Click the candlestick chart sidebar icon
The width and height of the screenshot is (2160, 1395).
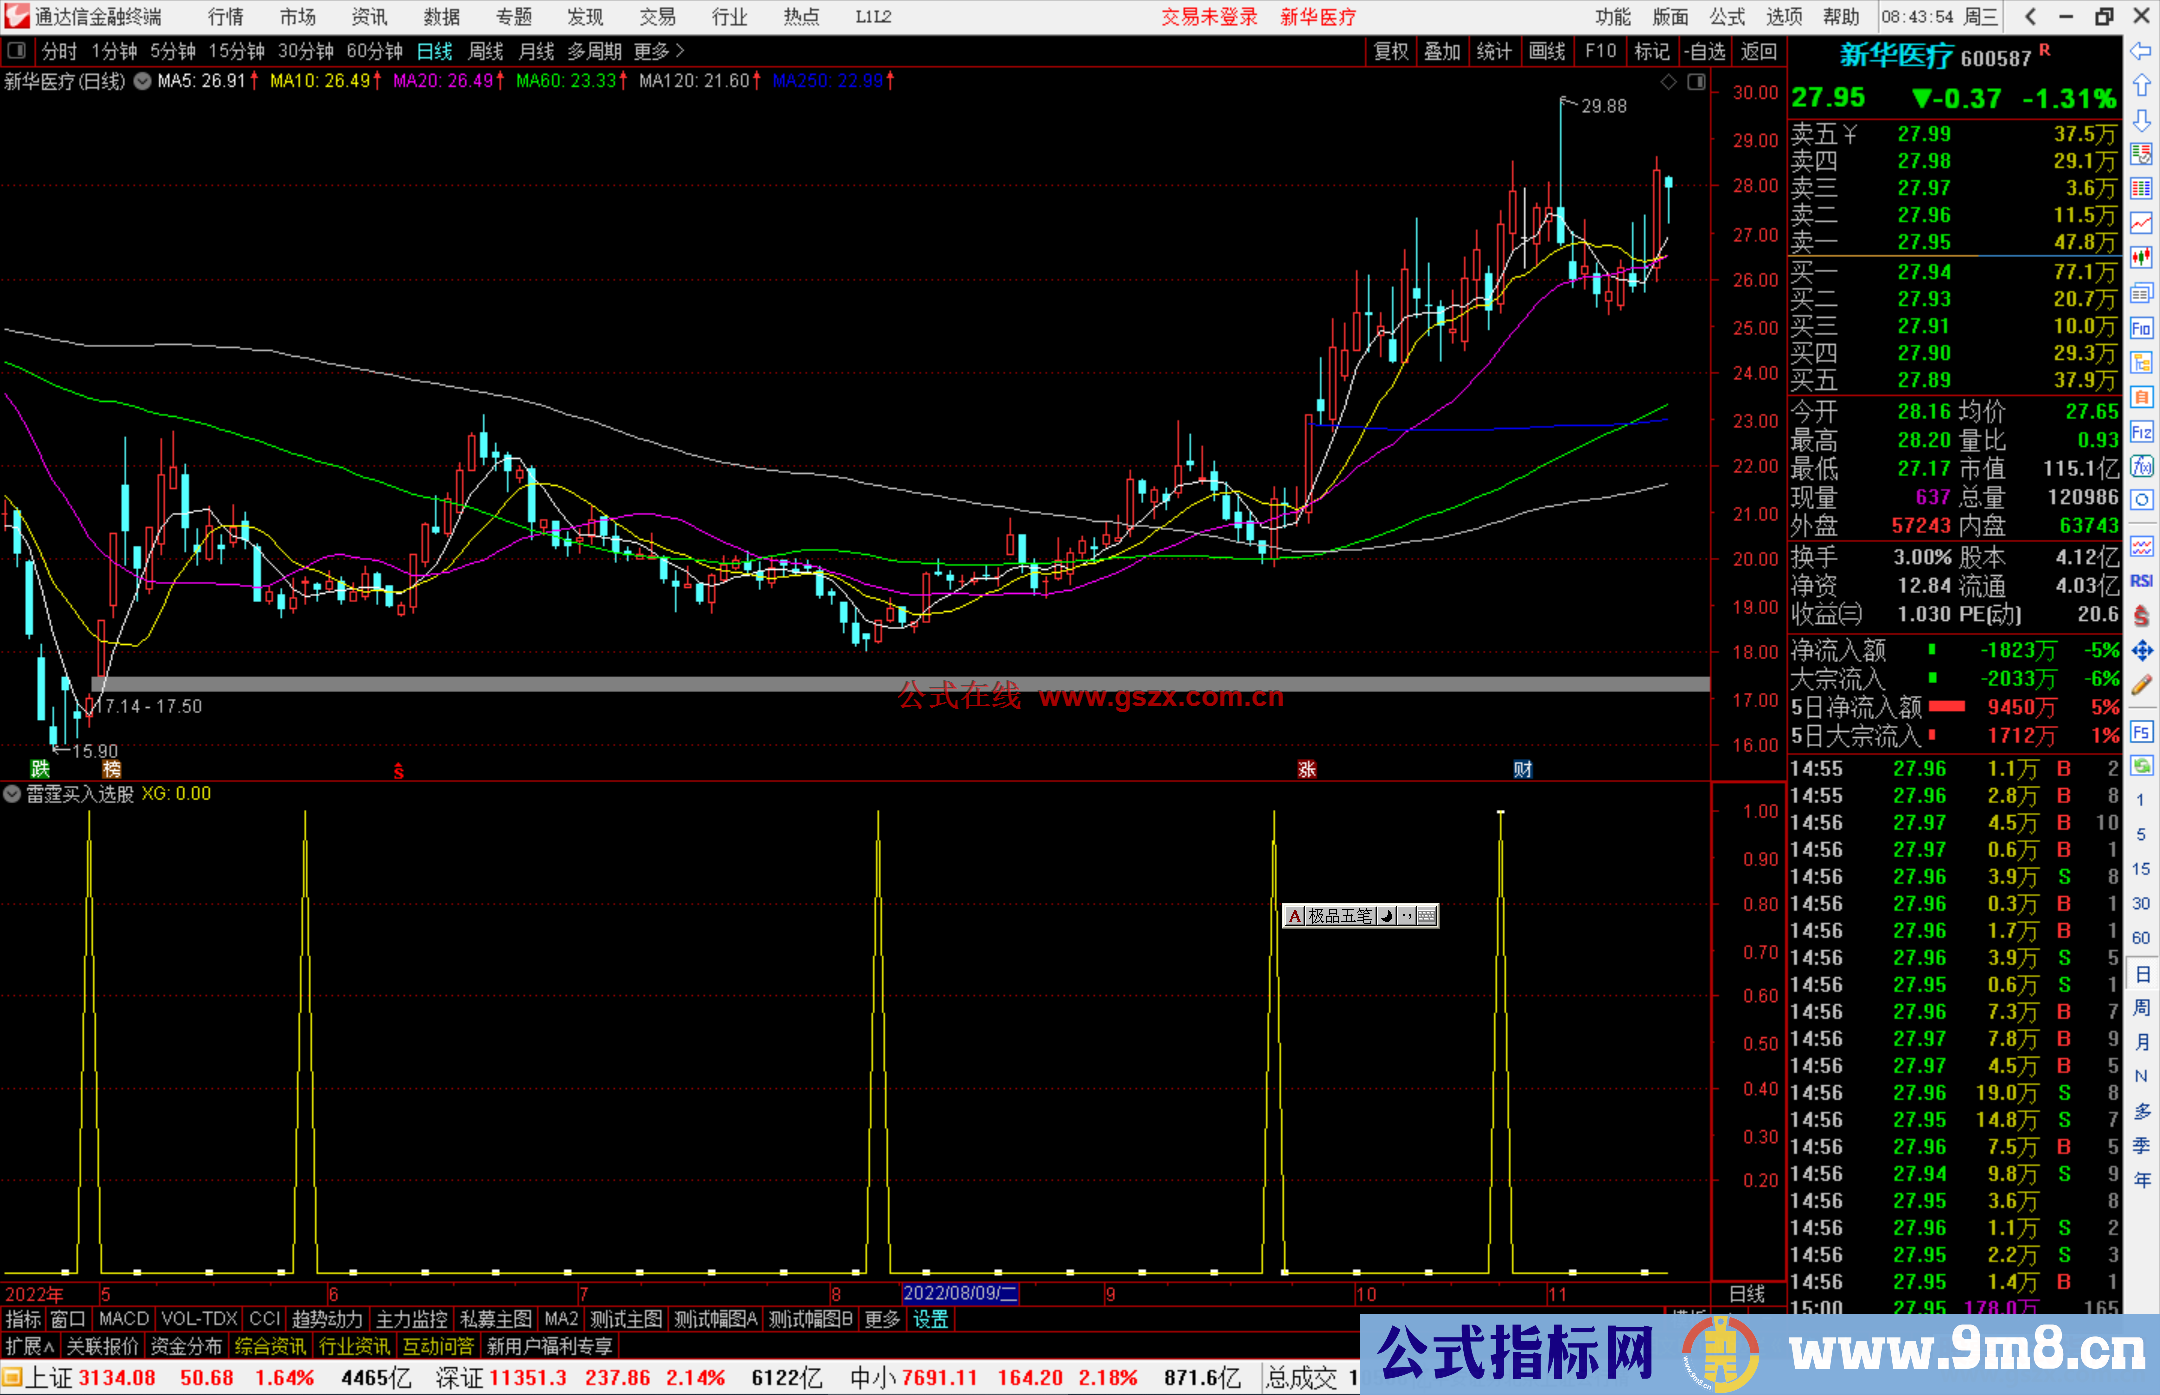click(2141, 257)
